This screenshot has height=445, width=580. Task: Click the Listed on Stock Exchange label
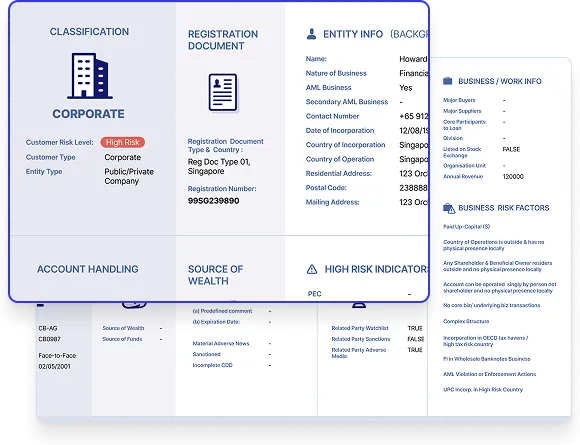pos(462,152)
